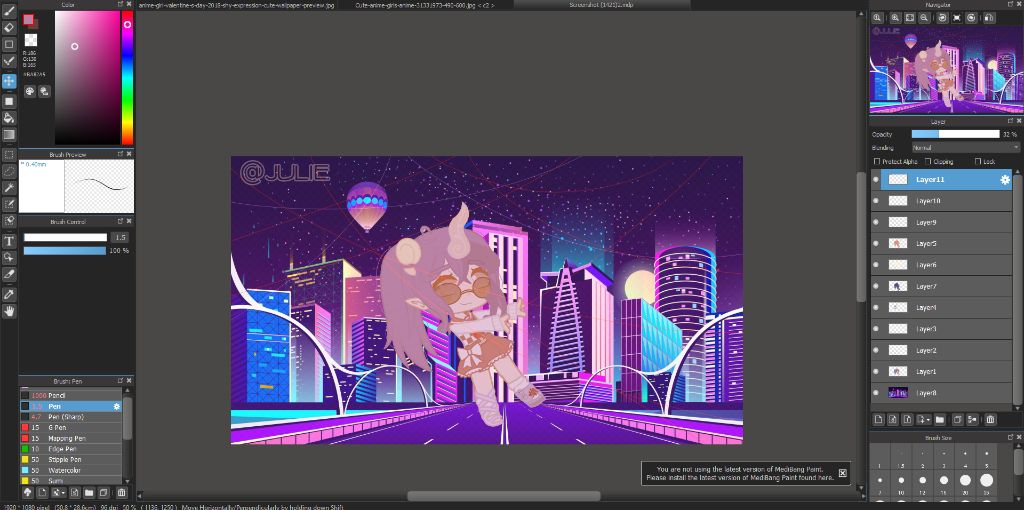Open brush folder icon in Brush panel
Image resolution: width=1024 pixels, height=510 pixels.
[x=89, y=492]
